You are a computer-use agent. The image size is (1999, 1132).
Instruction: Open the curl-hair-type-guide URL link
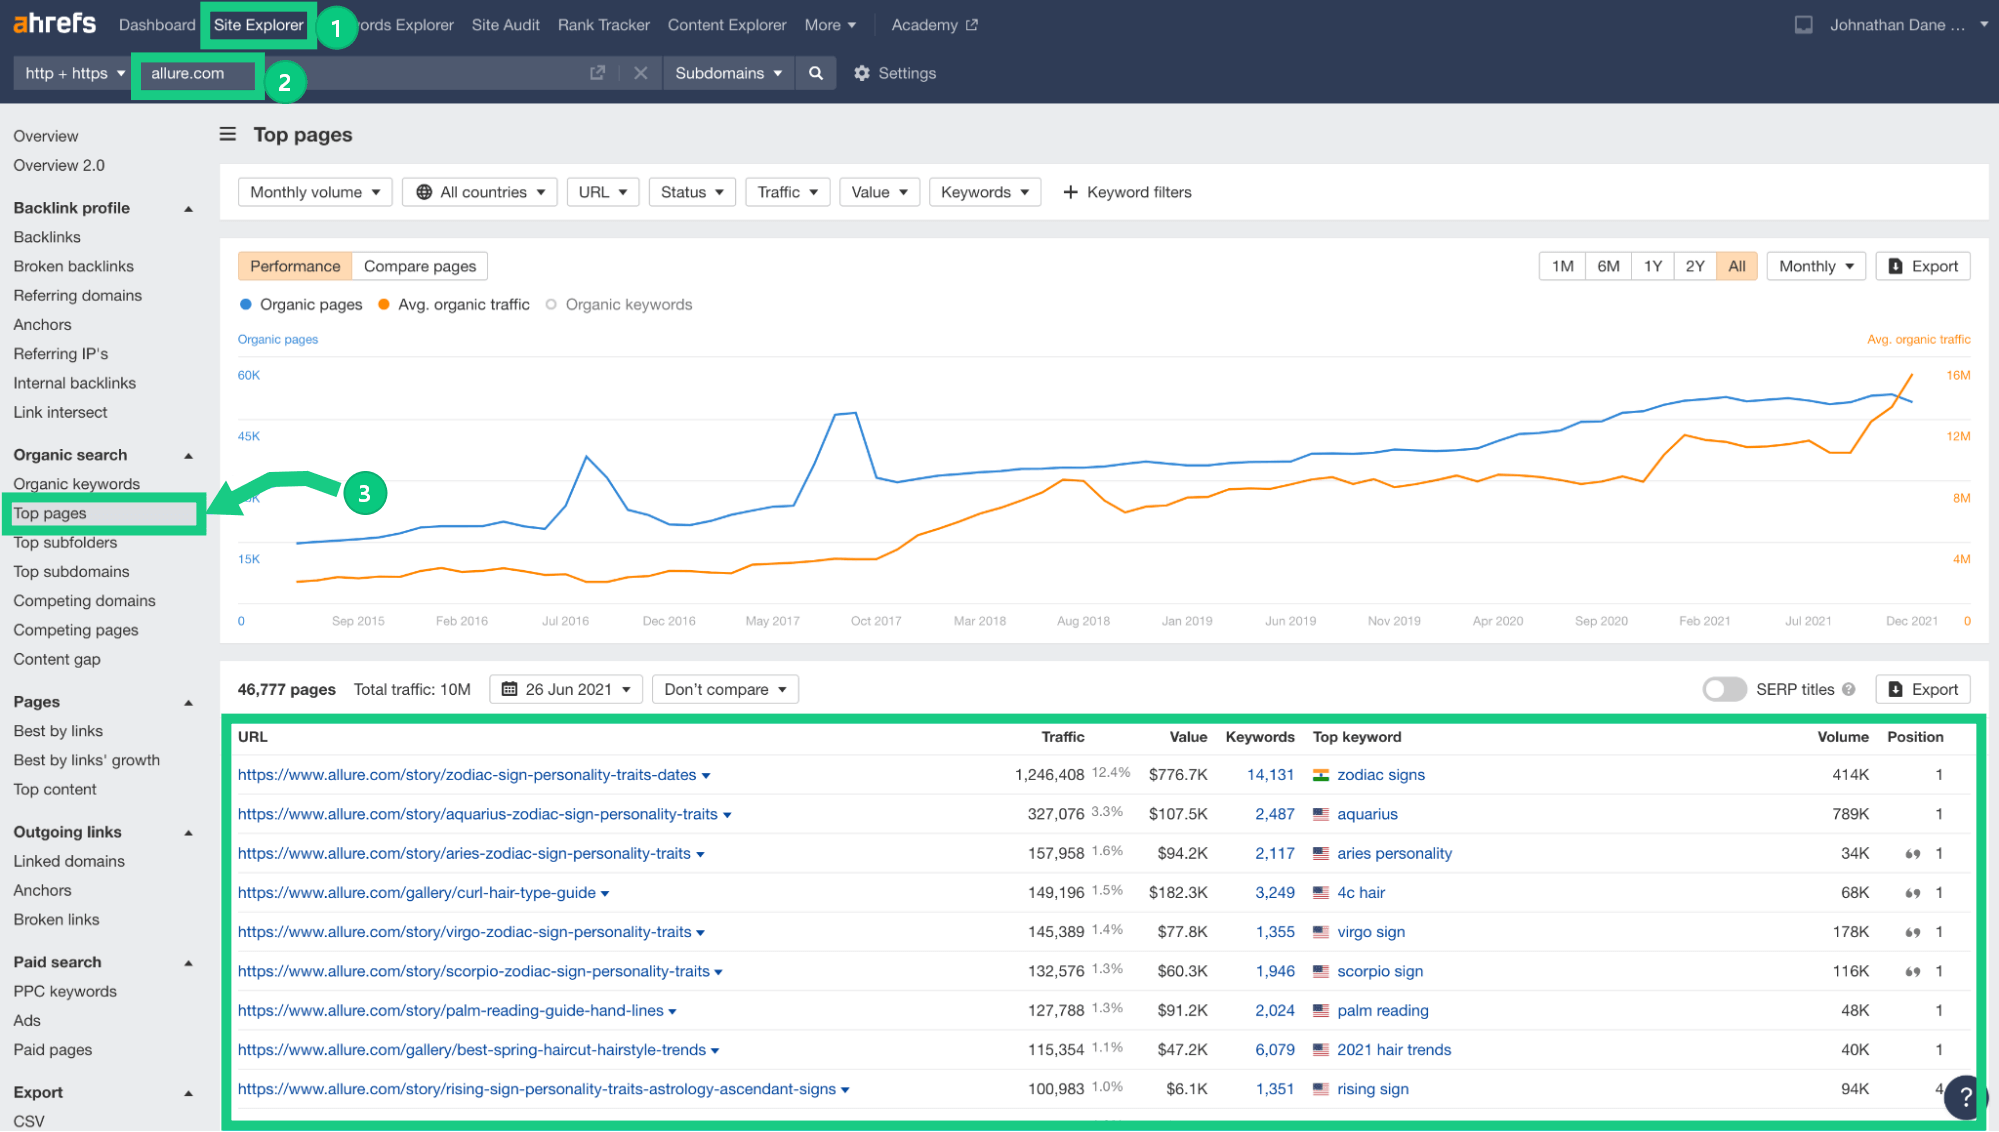[417, 892]
